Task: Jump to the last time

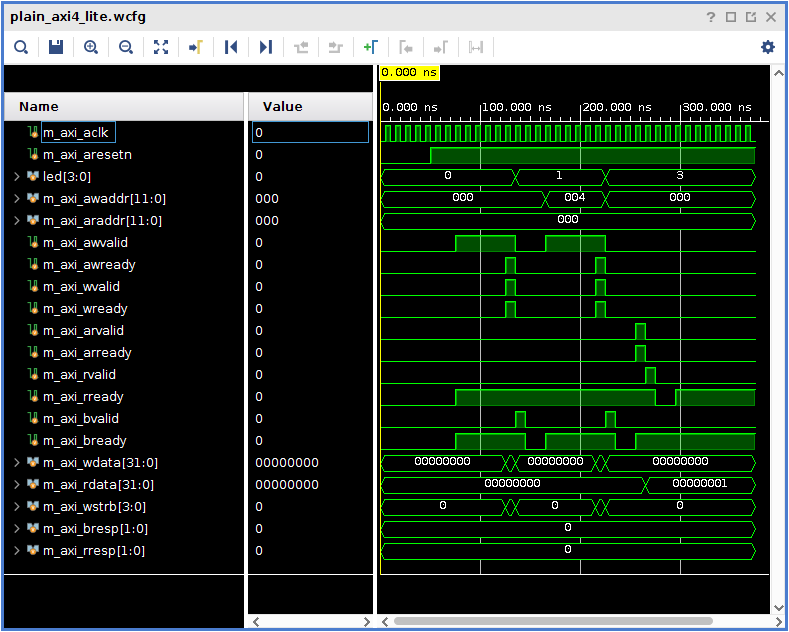Action: tap(266, 47)
